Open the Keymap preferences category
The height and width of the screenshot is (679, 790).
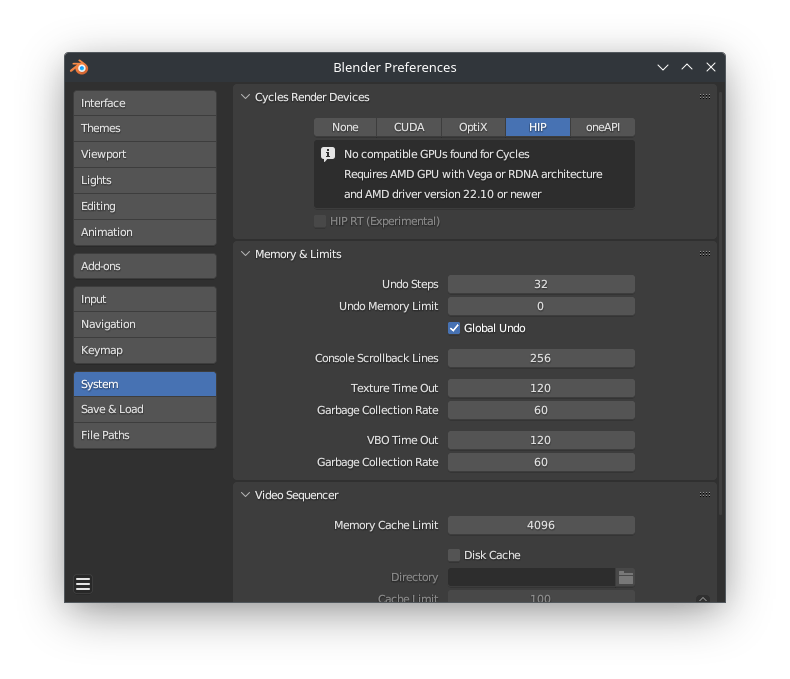coord(145,350)
